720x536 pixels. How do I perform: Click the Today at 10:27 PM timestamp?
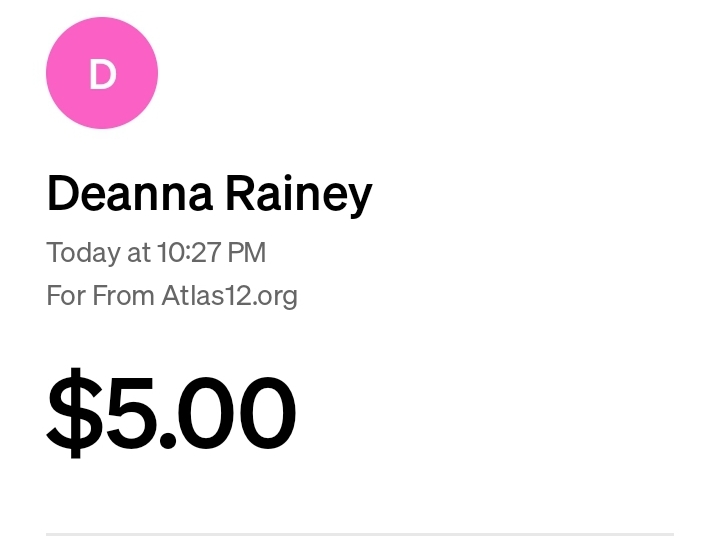156,253
